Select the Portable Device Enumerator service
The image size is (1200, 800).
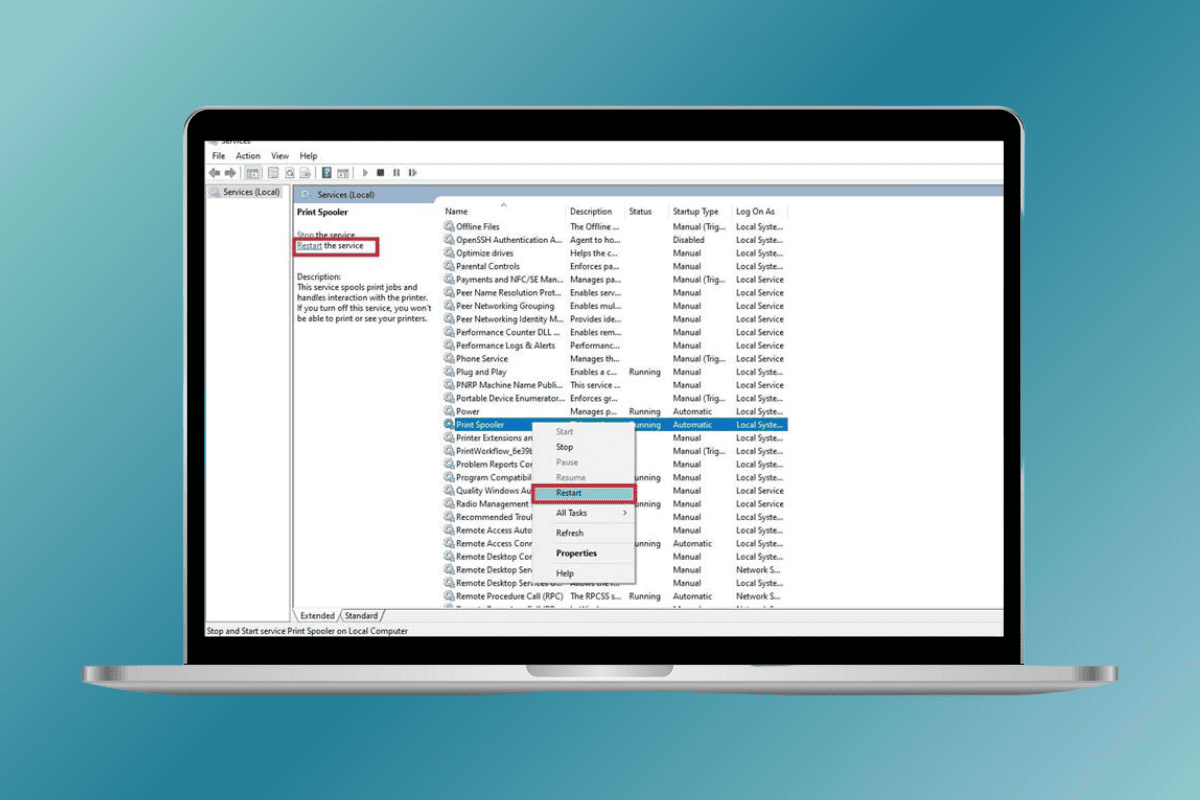(615, 398)
